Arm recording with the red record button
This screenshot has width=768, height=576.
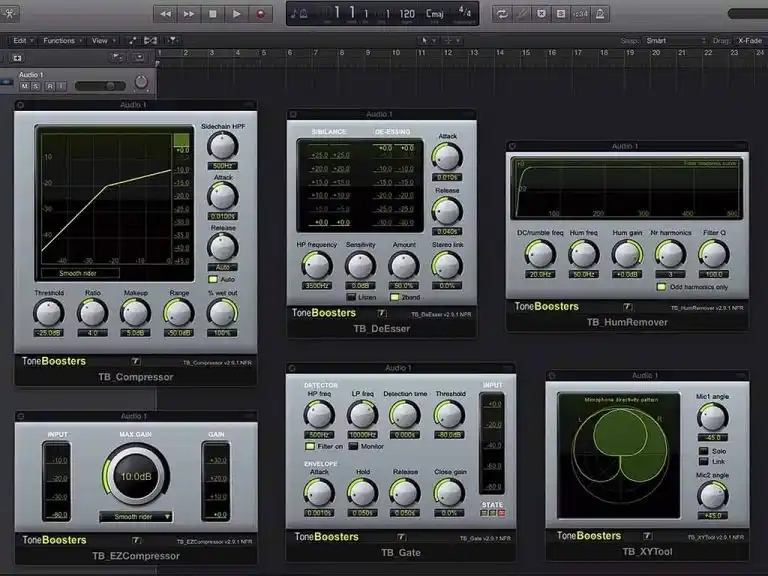click(x=260, y=14)
